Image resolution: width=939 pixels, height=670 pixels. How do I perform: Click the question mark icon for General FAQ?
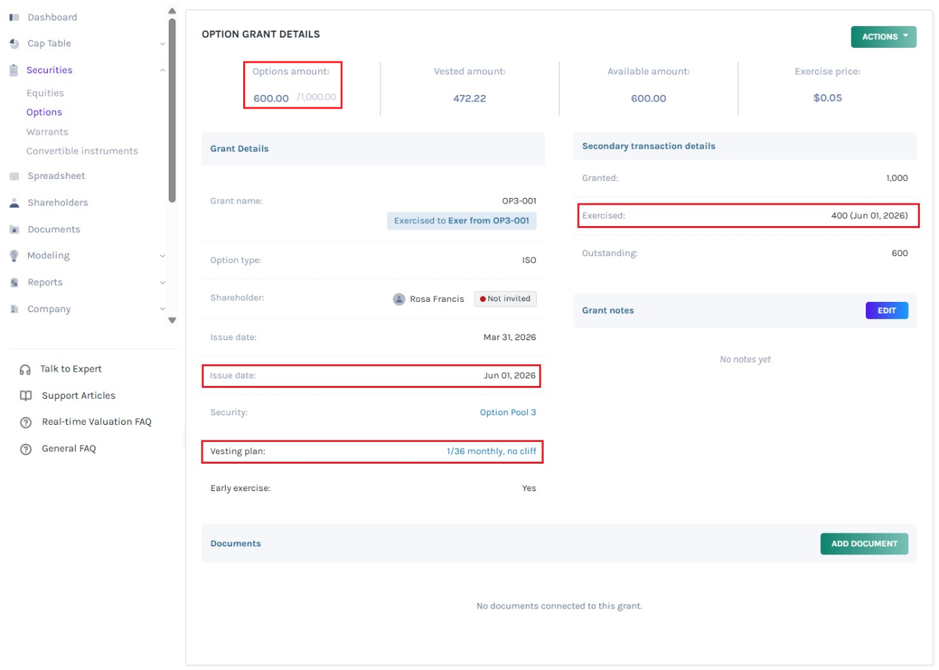click(x=26, y=449)
